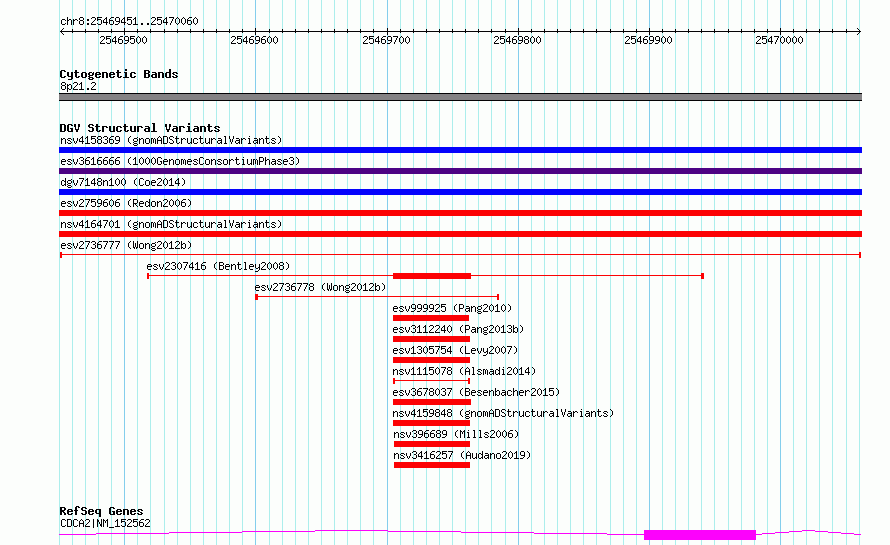Screen dimensions: 890x545
Task: Click ruler position 25470000
Action: (x=779, y=40)
